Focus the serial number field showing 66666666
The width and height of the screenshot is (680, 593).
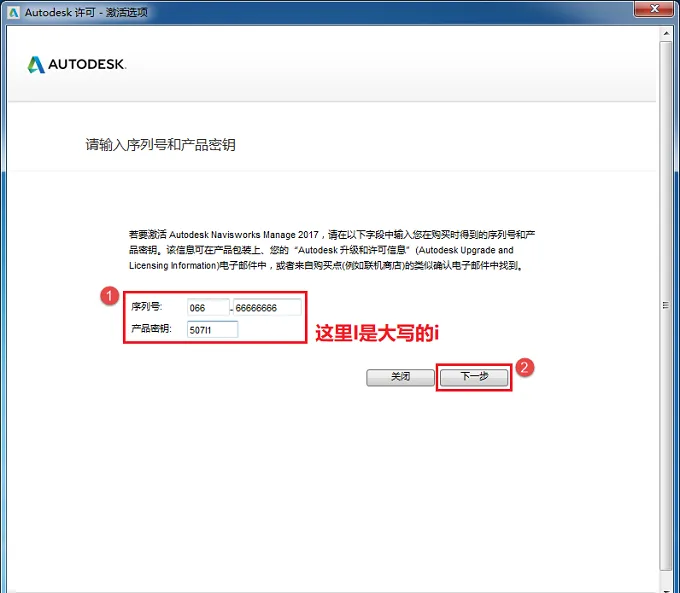pyautogui.click(x=267, y=308)
